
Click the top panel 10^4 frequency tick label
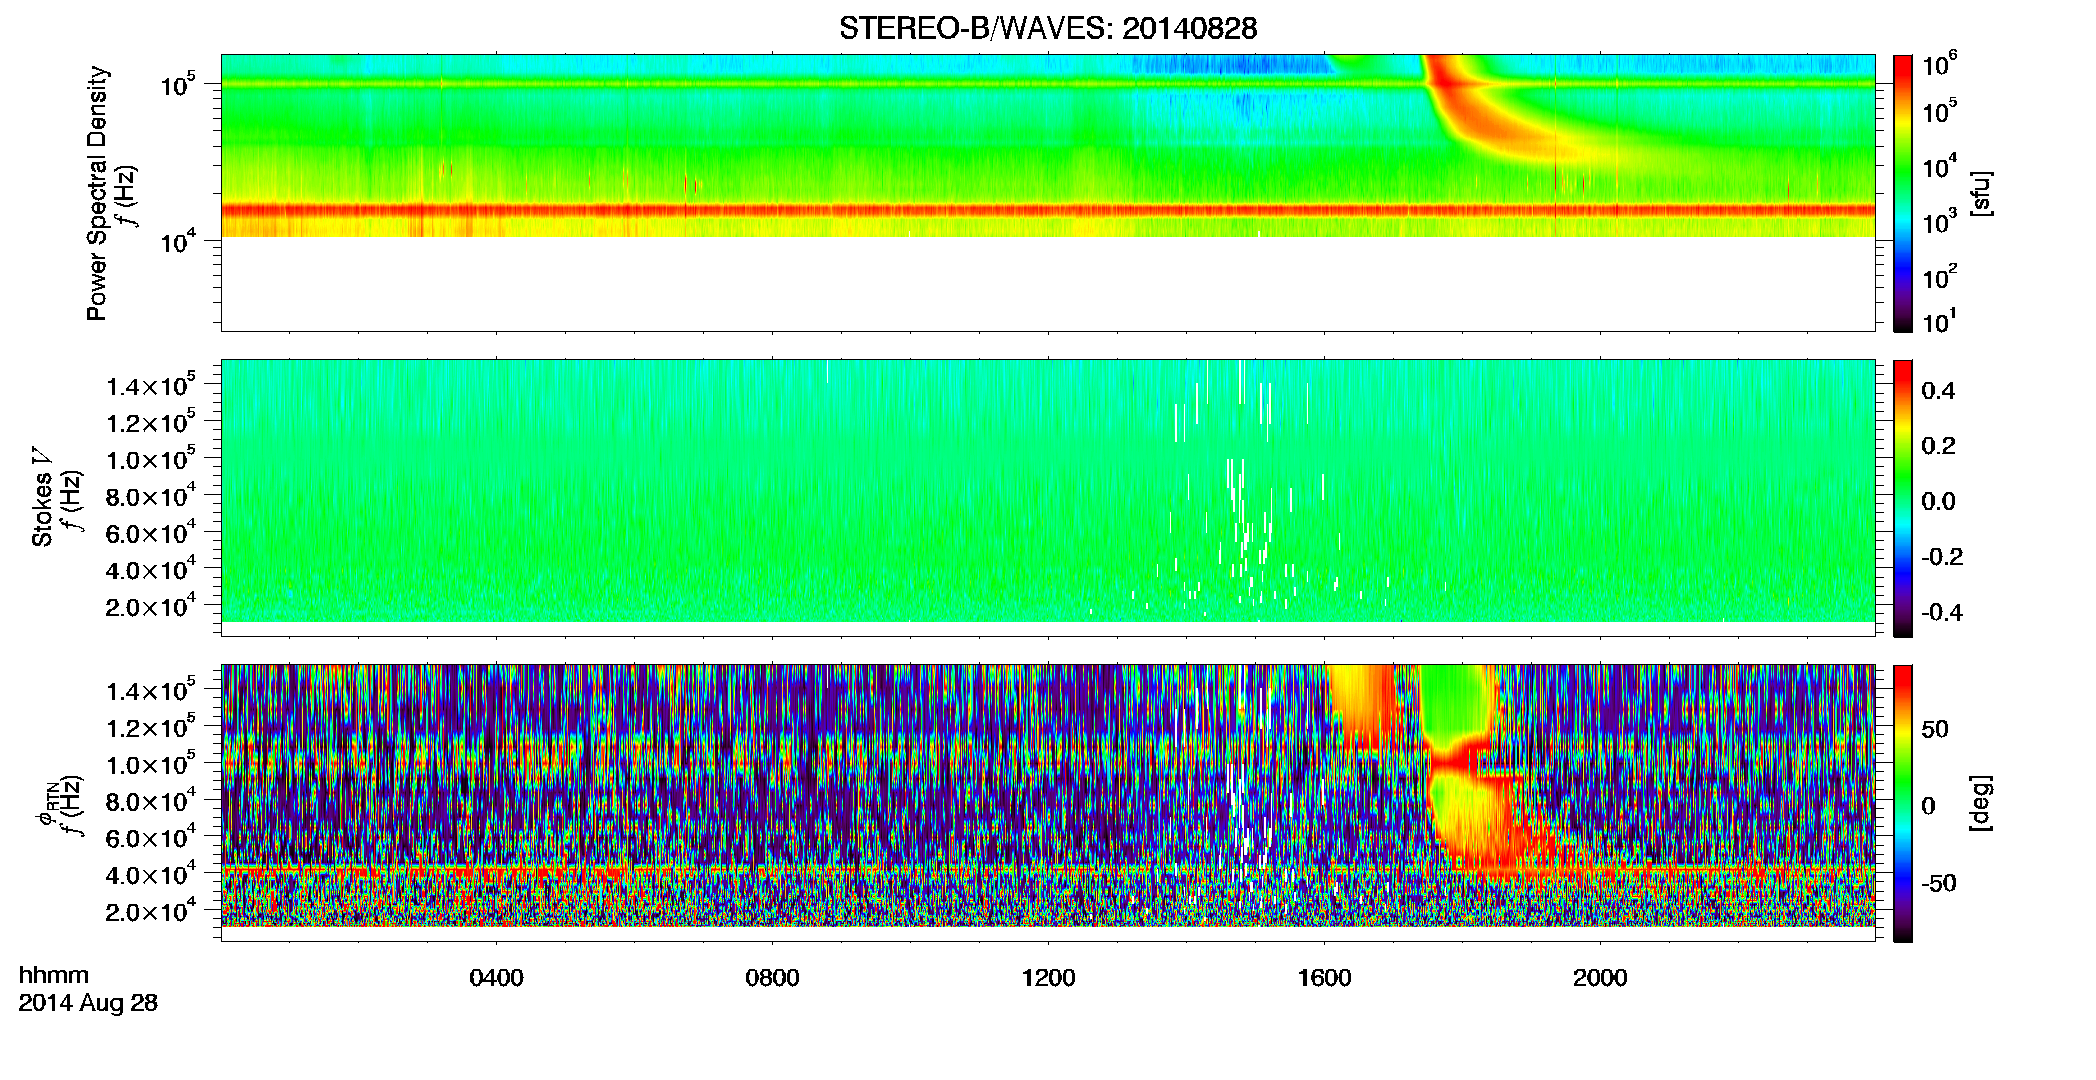point(177,240)
